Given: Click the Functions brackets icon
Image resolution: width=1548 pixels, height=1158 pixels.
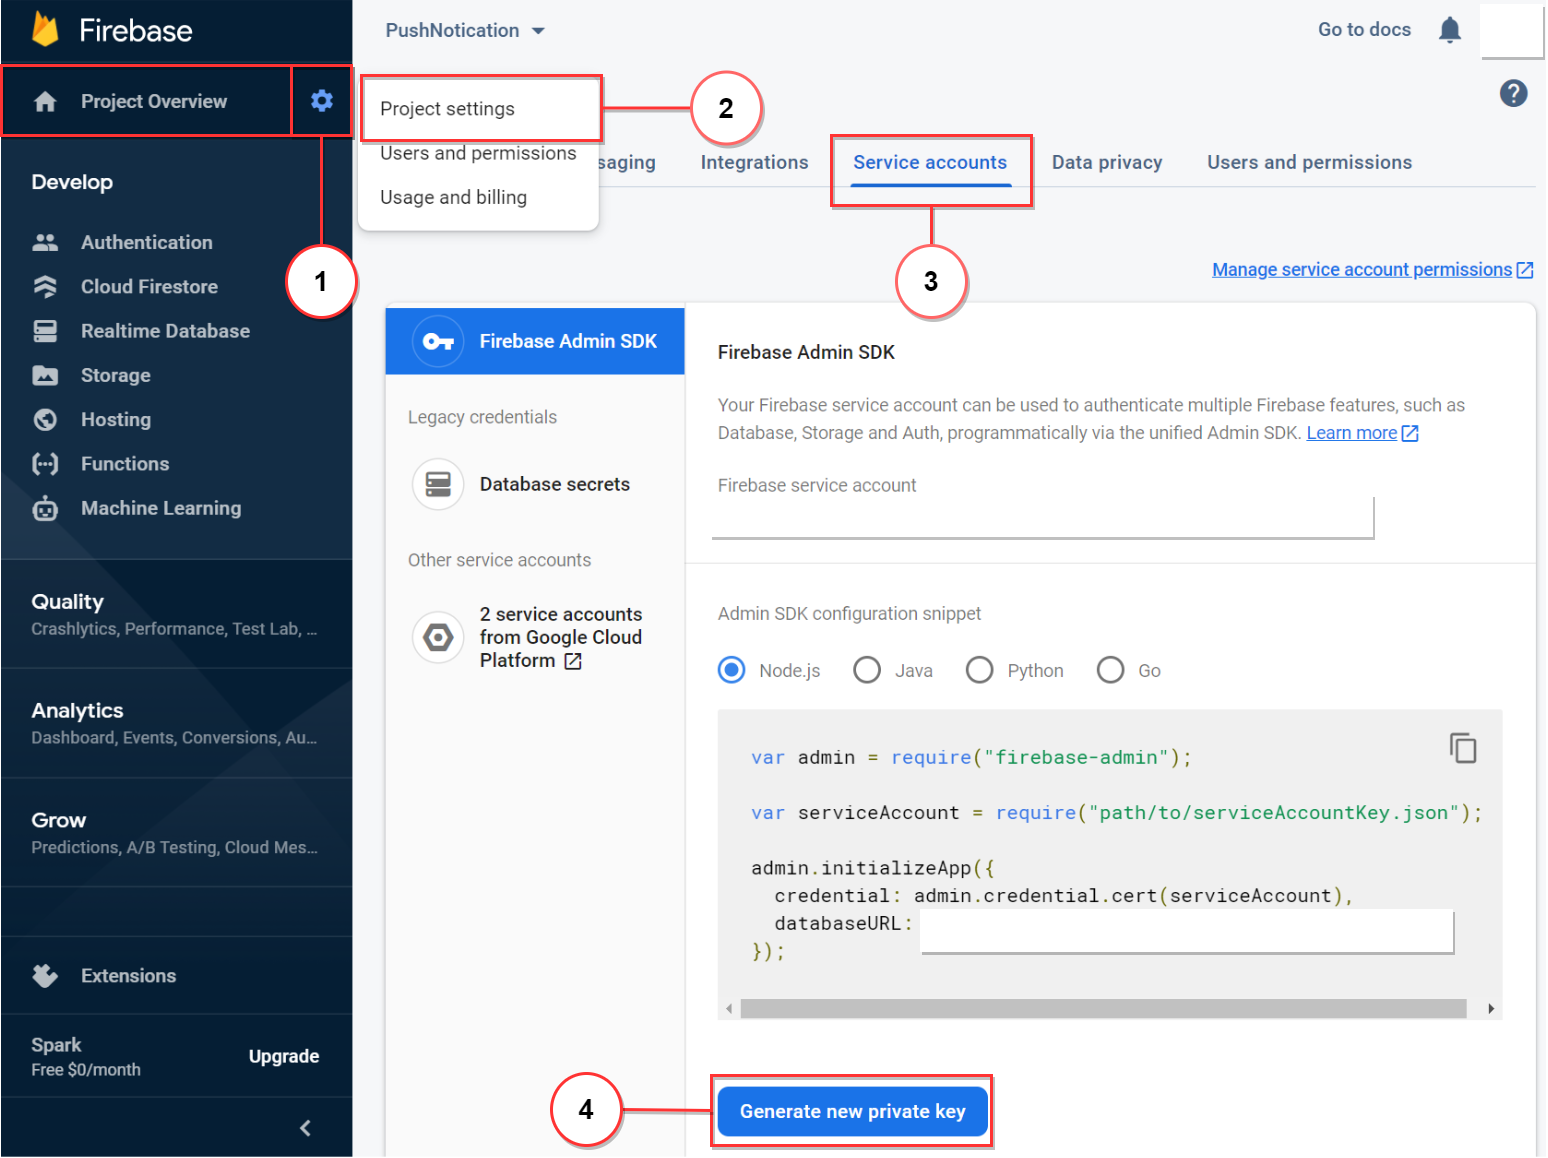Looking at the screenshot, I should [45, 464].
